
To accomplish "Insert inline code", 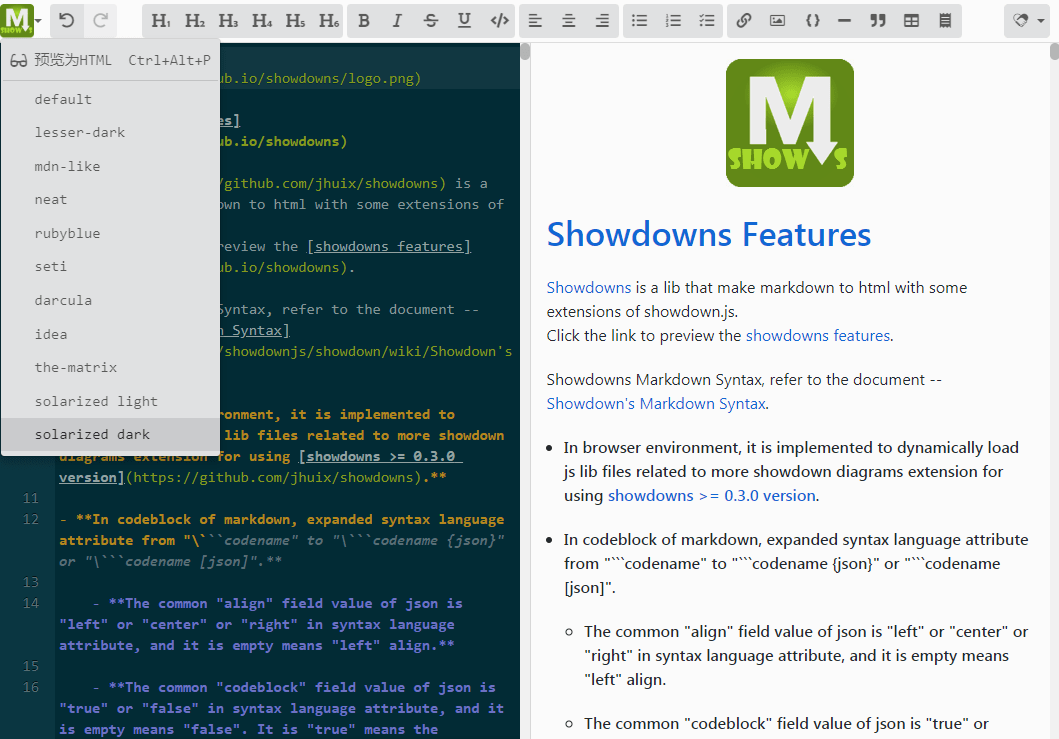I will click(499, 20).
